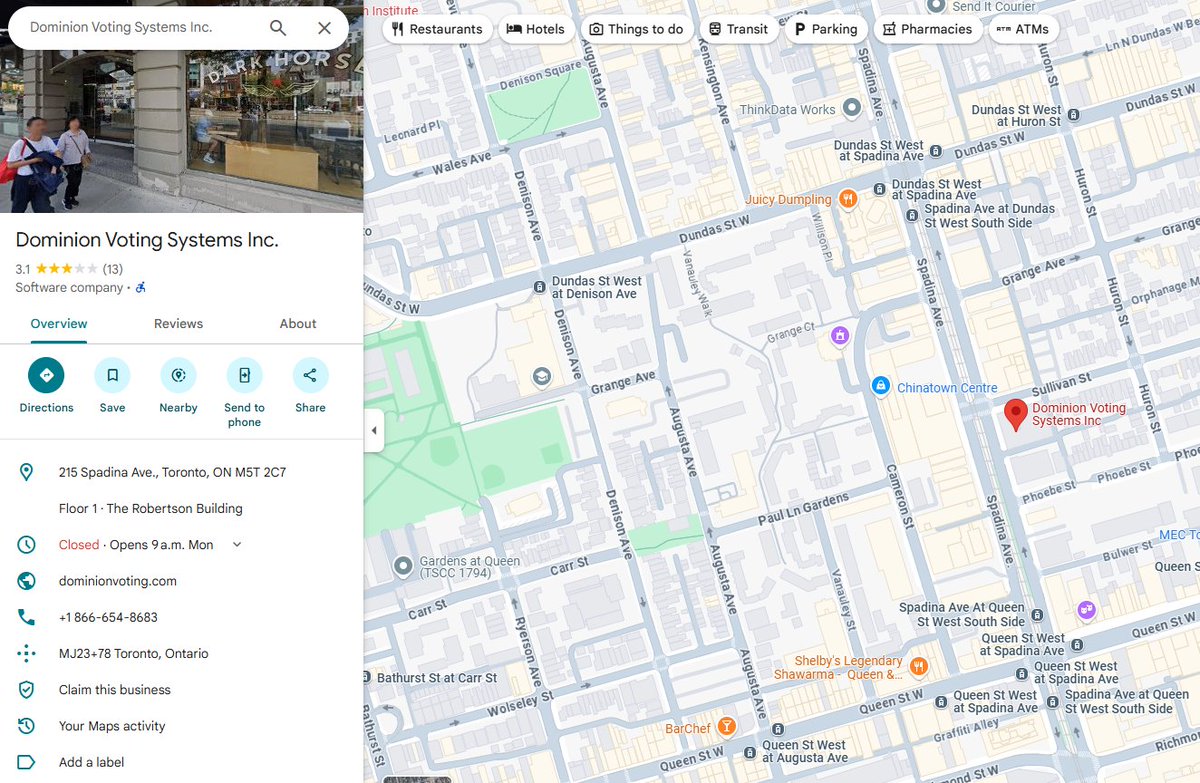Filter map by Hotels
The image size is (1200, 783).
click(x=536, y=29)
